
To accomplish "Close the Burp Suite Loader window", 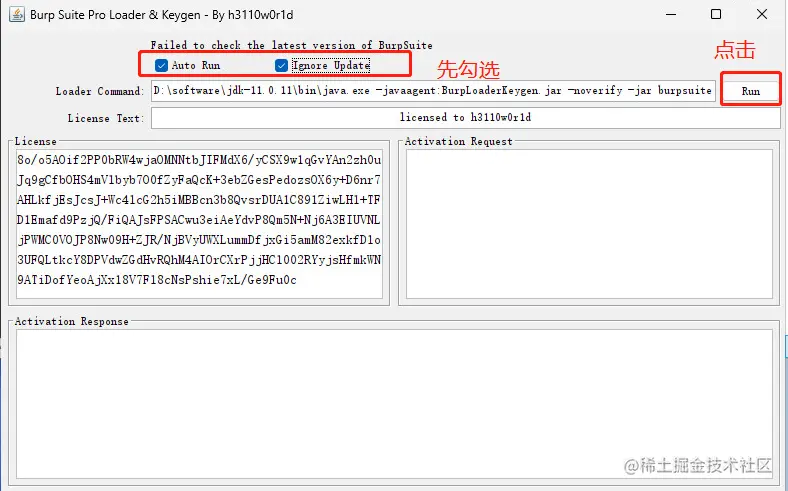I will [762, 15].
